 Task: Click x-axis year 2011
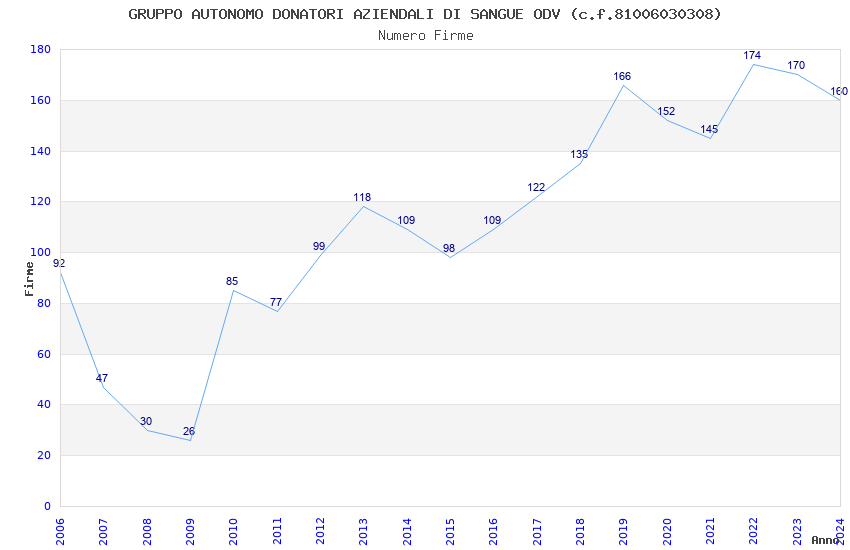[x=276, y=532]
